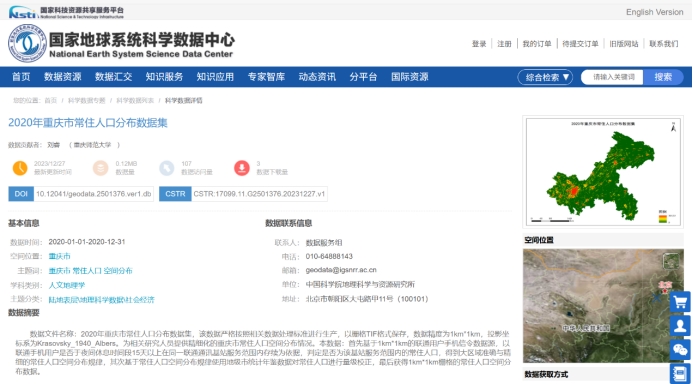Click 科学数据列表 in the breadcrumb
Screen dimensions: 693x384
(135, 101)
